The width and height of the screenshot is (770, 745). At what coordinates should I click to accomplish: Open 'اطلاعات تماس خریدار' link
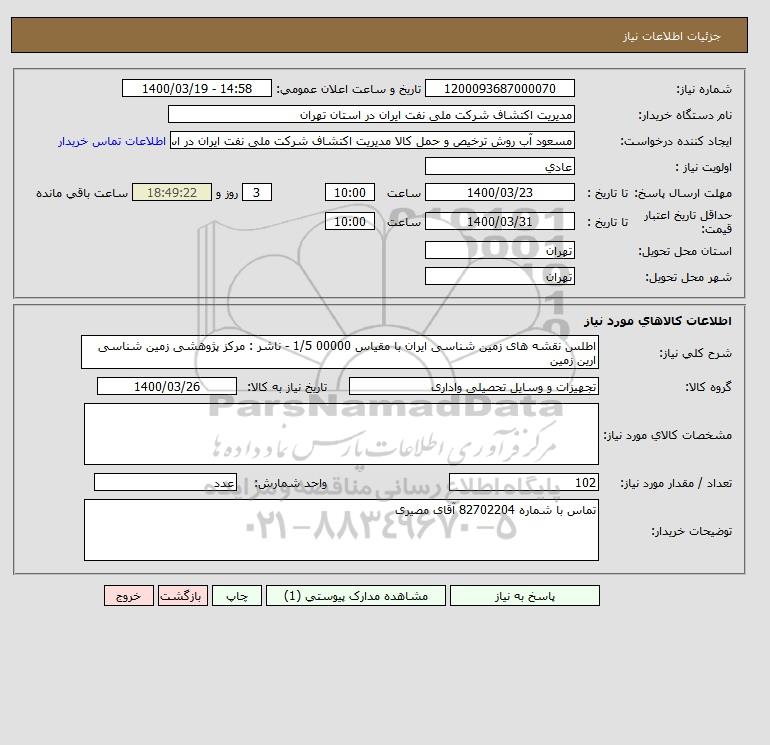[111, 141]
